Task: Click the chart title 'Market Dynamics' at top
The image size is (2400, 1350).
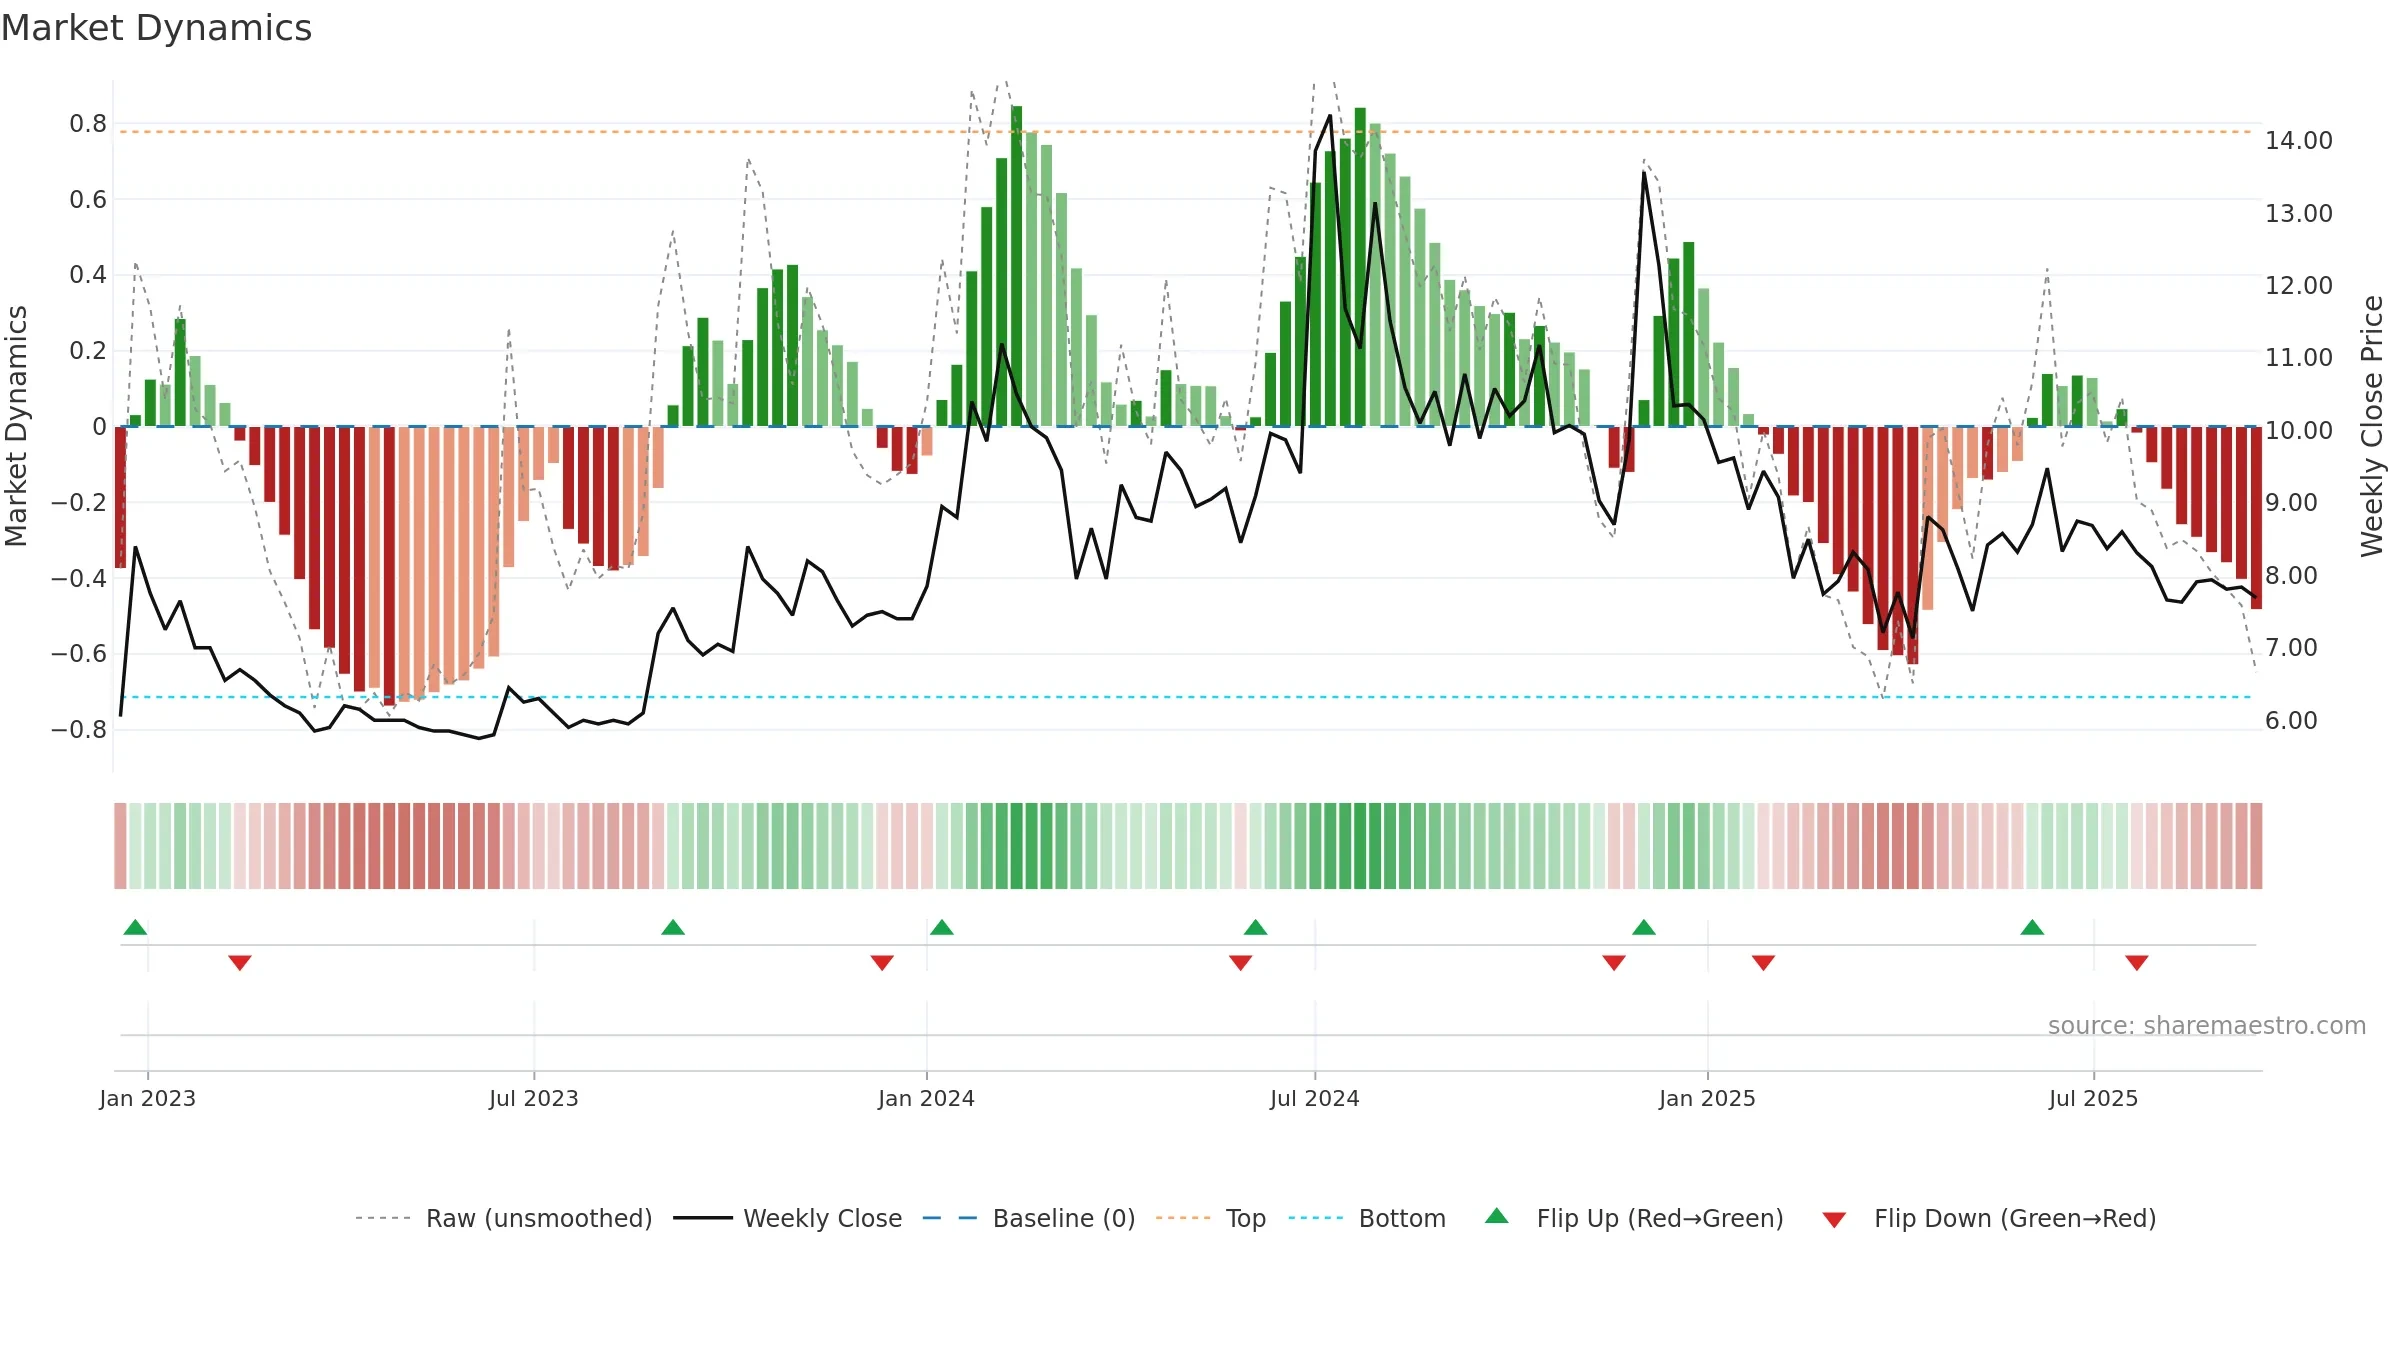Action: coord(156,28)
